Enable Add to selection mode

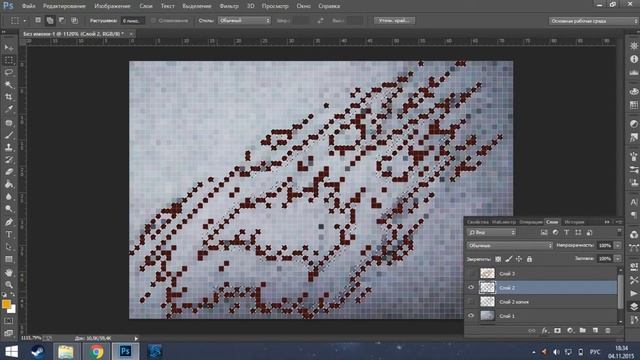point(50,20)
